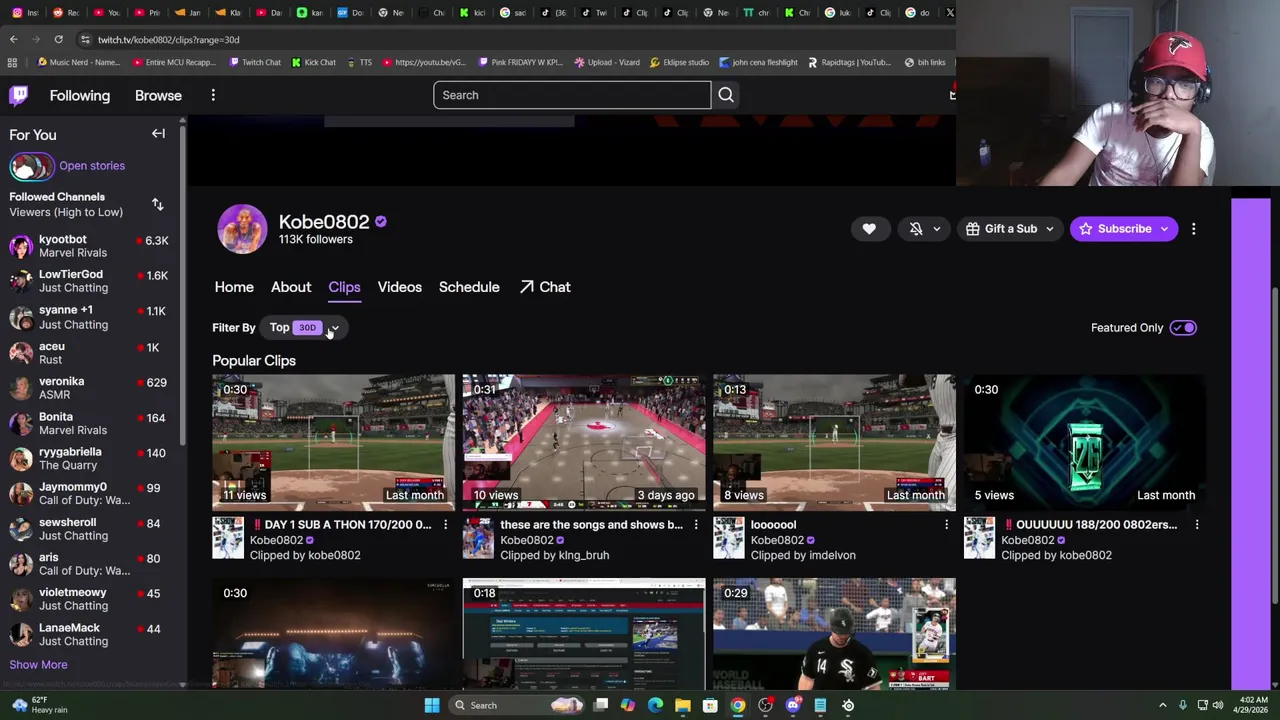Click browser back arrow
1280x720 pixels.
coord(13,39)
